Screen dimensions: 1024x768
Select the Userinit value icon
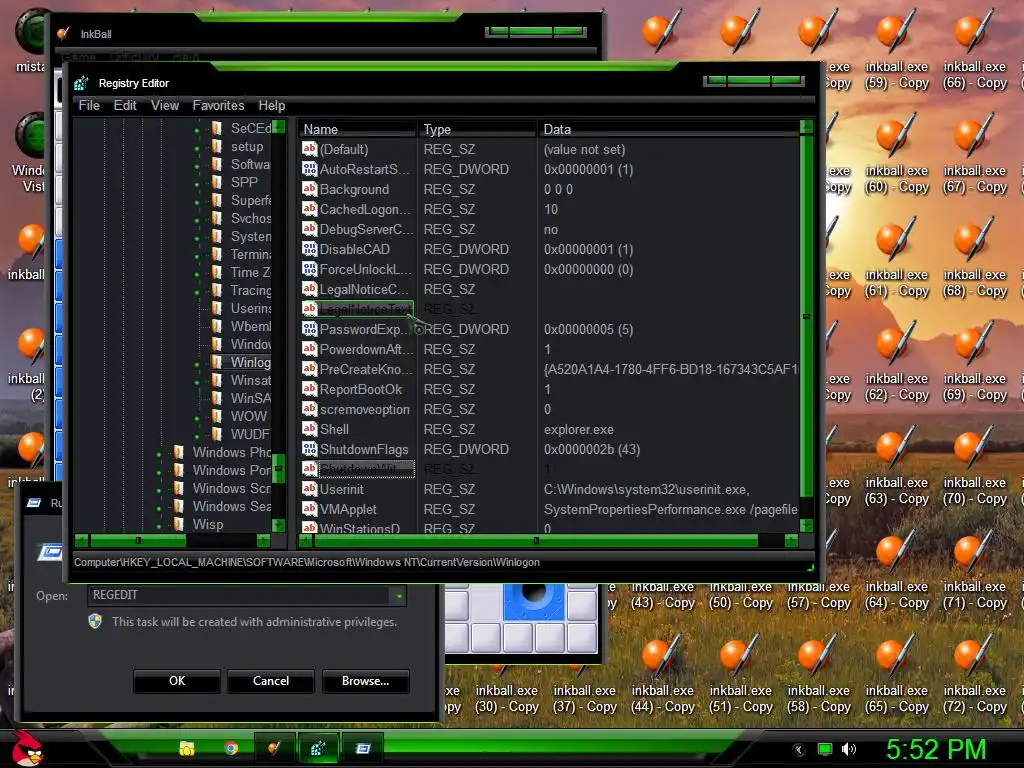point(310,488)
